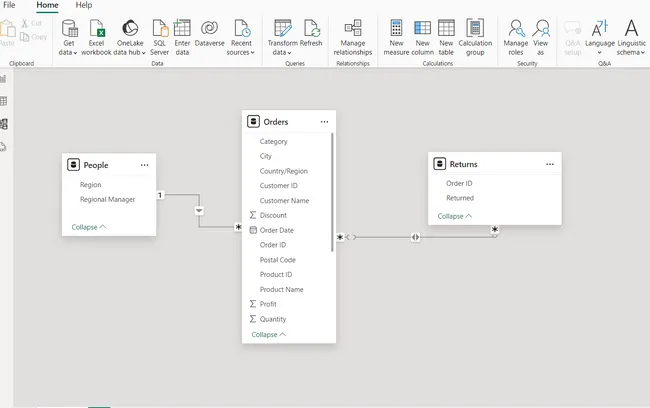Add a New column

422,37
